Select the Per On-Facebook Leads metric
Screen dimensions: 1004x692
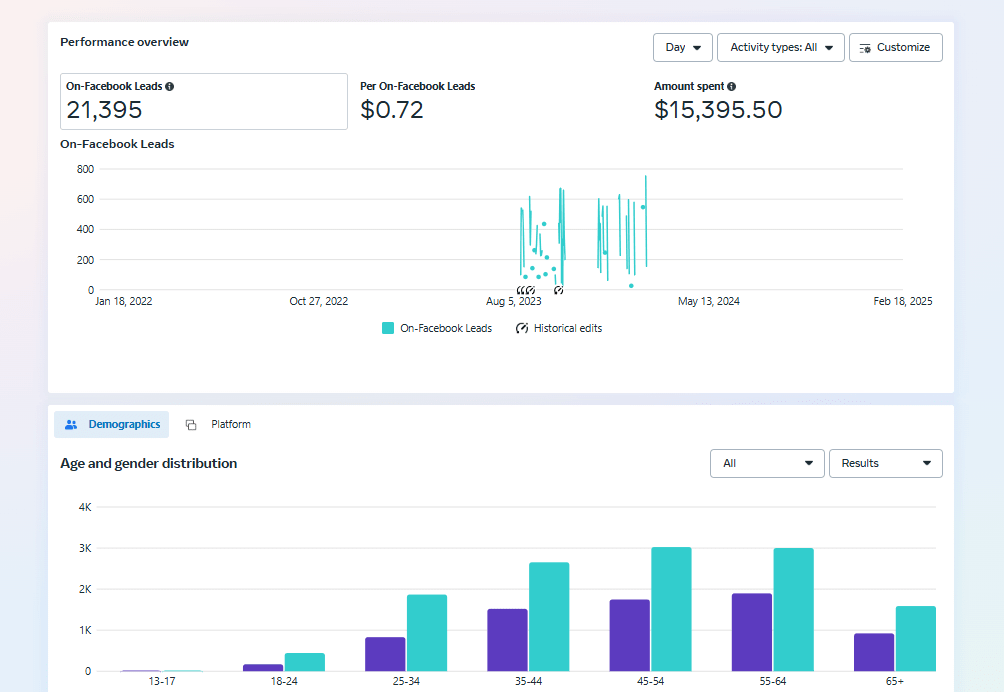click(x=418, y=101)
